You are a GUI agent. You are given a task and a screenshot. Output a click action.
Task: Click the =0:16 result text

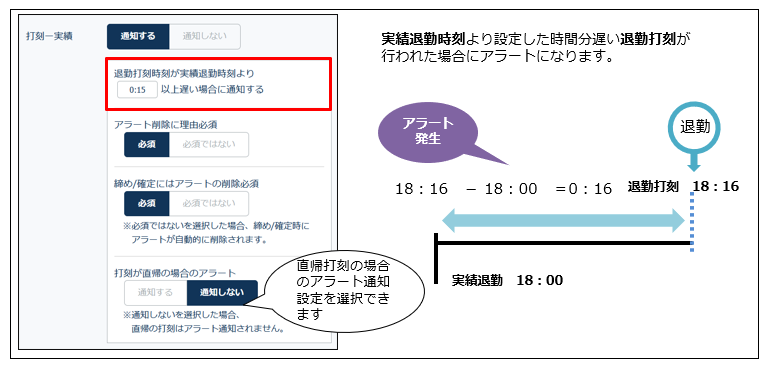pos(583,188)
